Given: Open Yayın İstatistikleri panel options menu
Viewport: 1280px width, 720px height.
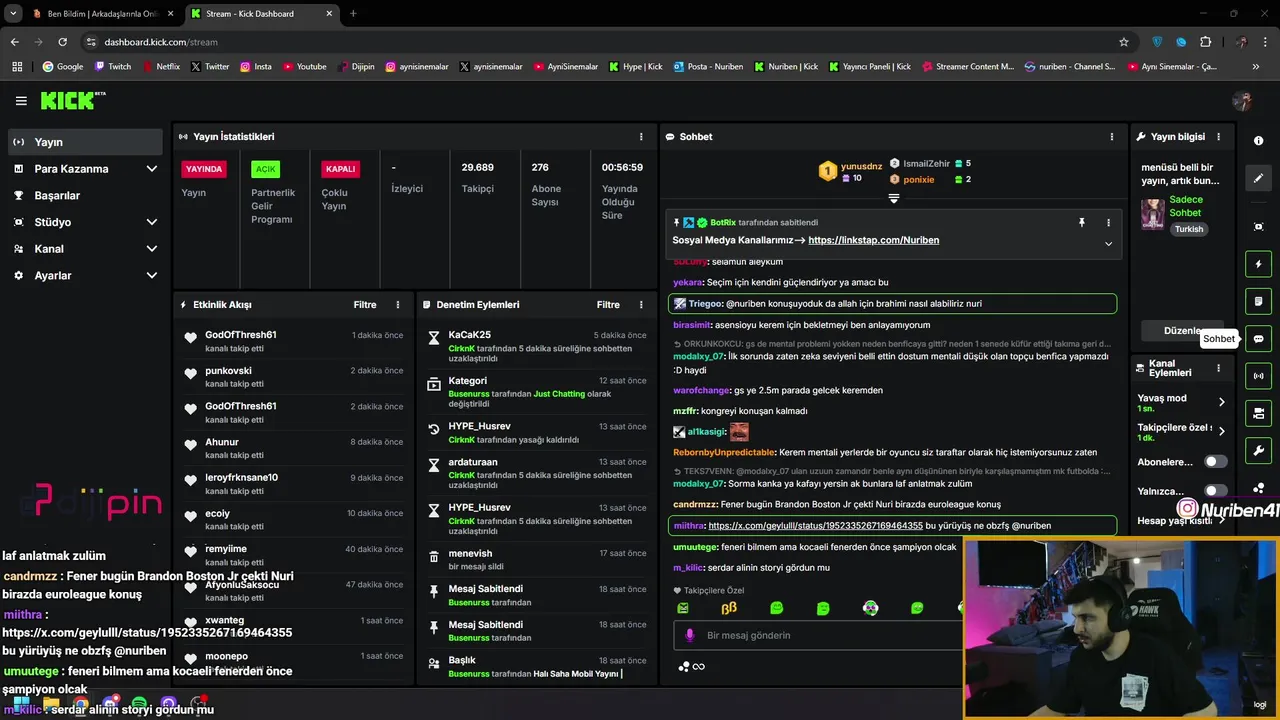Looking at the screenshot, I should click(x=641, y=136).
